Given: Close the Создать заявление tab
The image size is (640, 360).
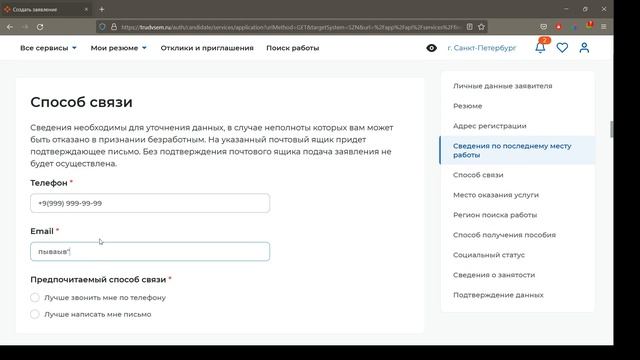Looking at the screenshot, I should pos(86,9).
